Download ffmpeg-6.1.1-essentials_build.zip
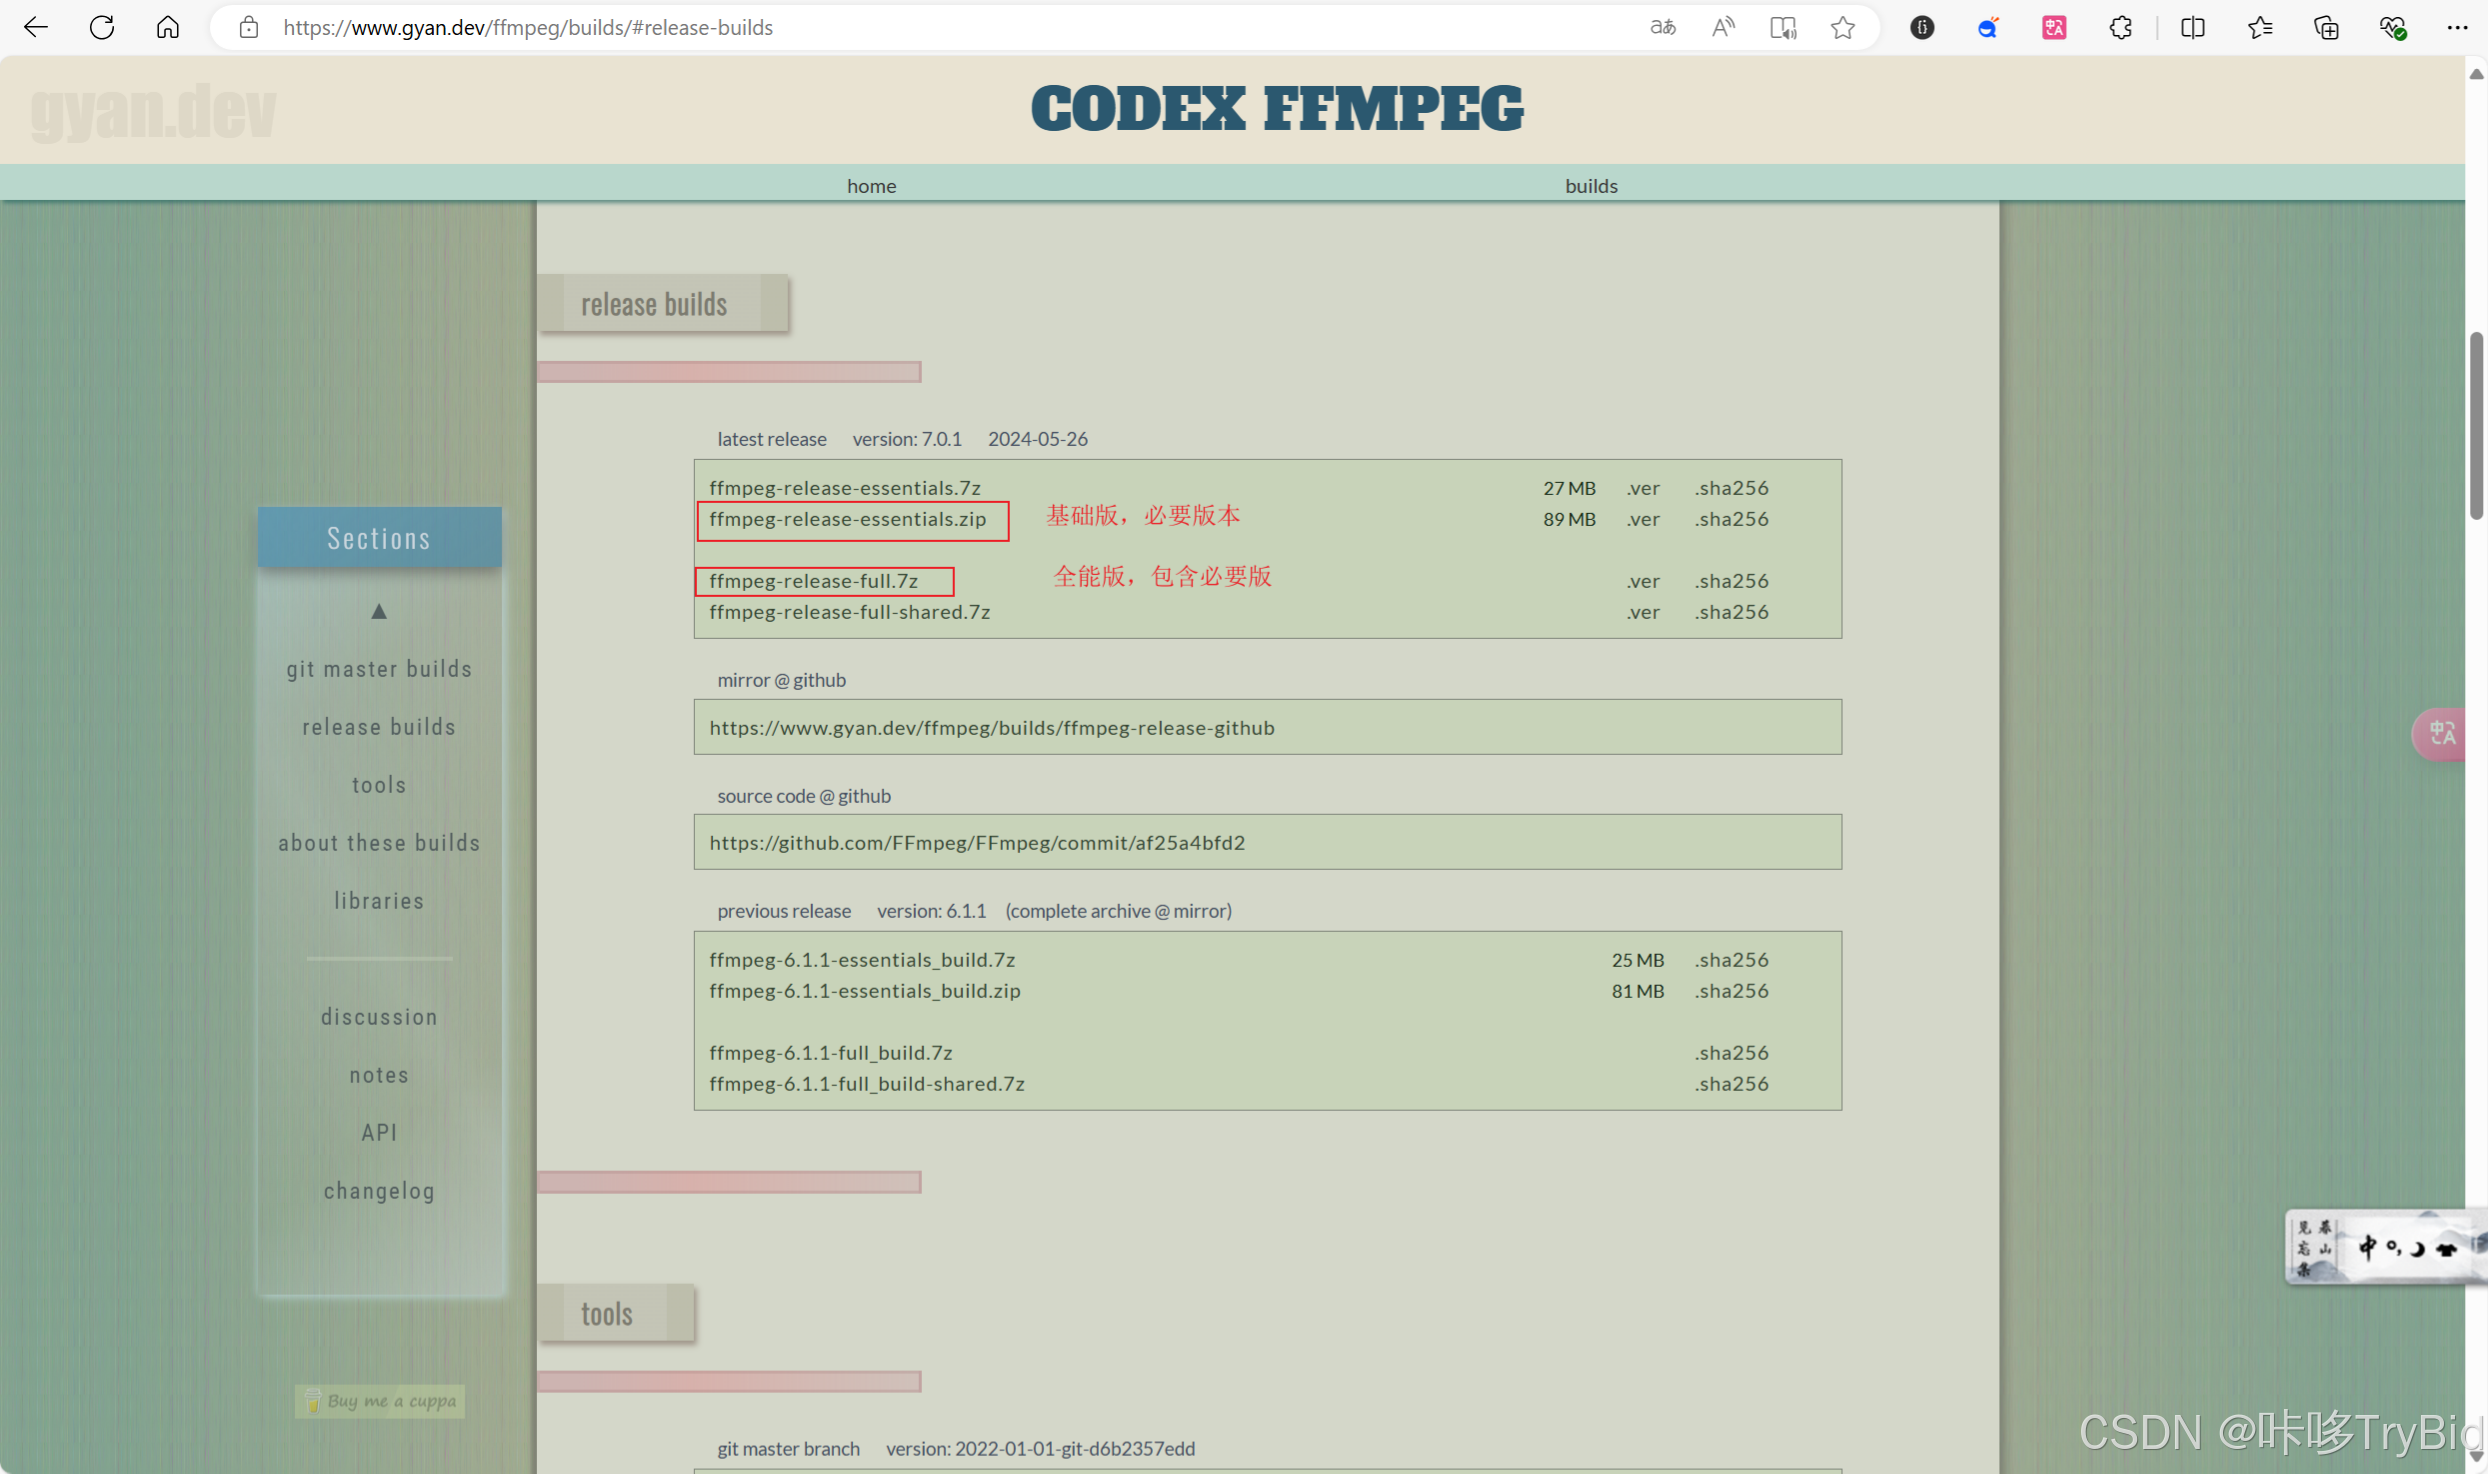This screenshot has width=2489, height=1474. pos(865,991)
